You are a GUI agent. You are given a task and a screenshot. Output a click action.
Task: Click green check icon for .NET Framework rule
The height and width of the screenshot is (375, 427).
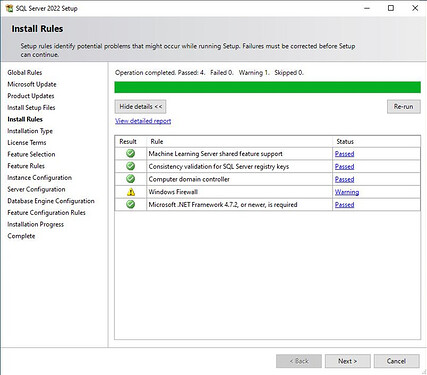131,204
